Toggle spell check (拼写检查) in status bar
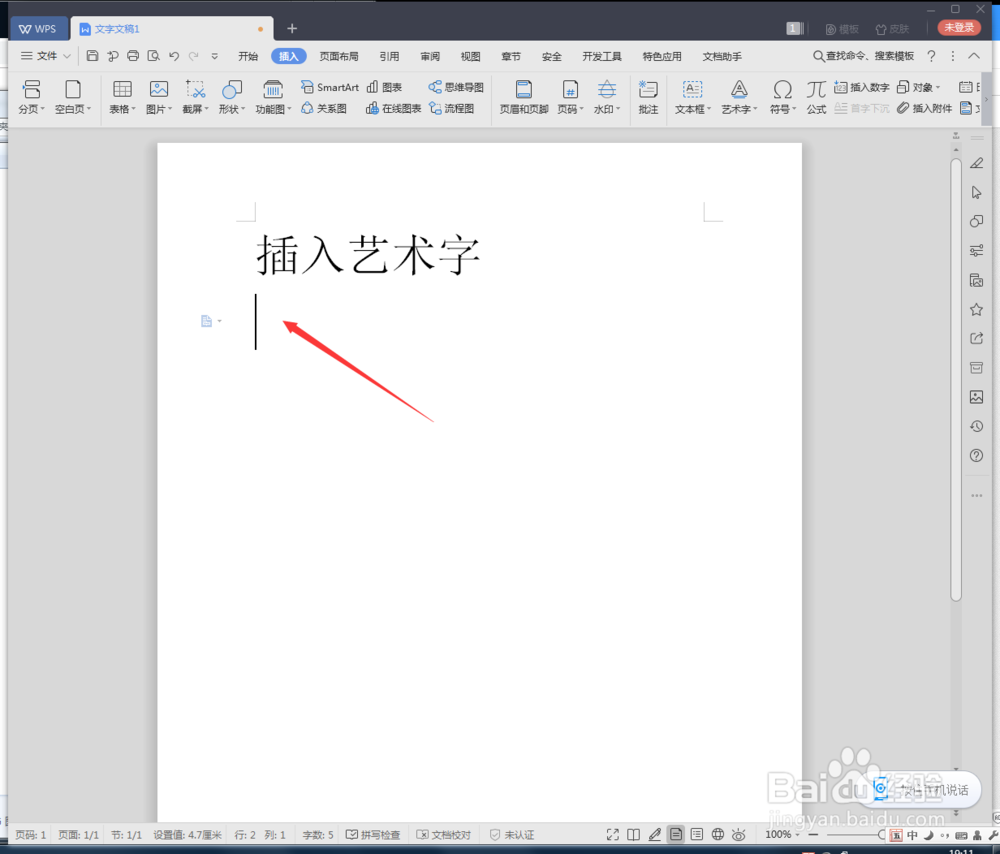Screen dimensions: 1000x854 [373, 835]
